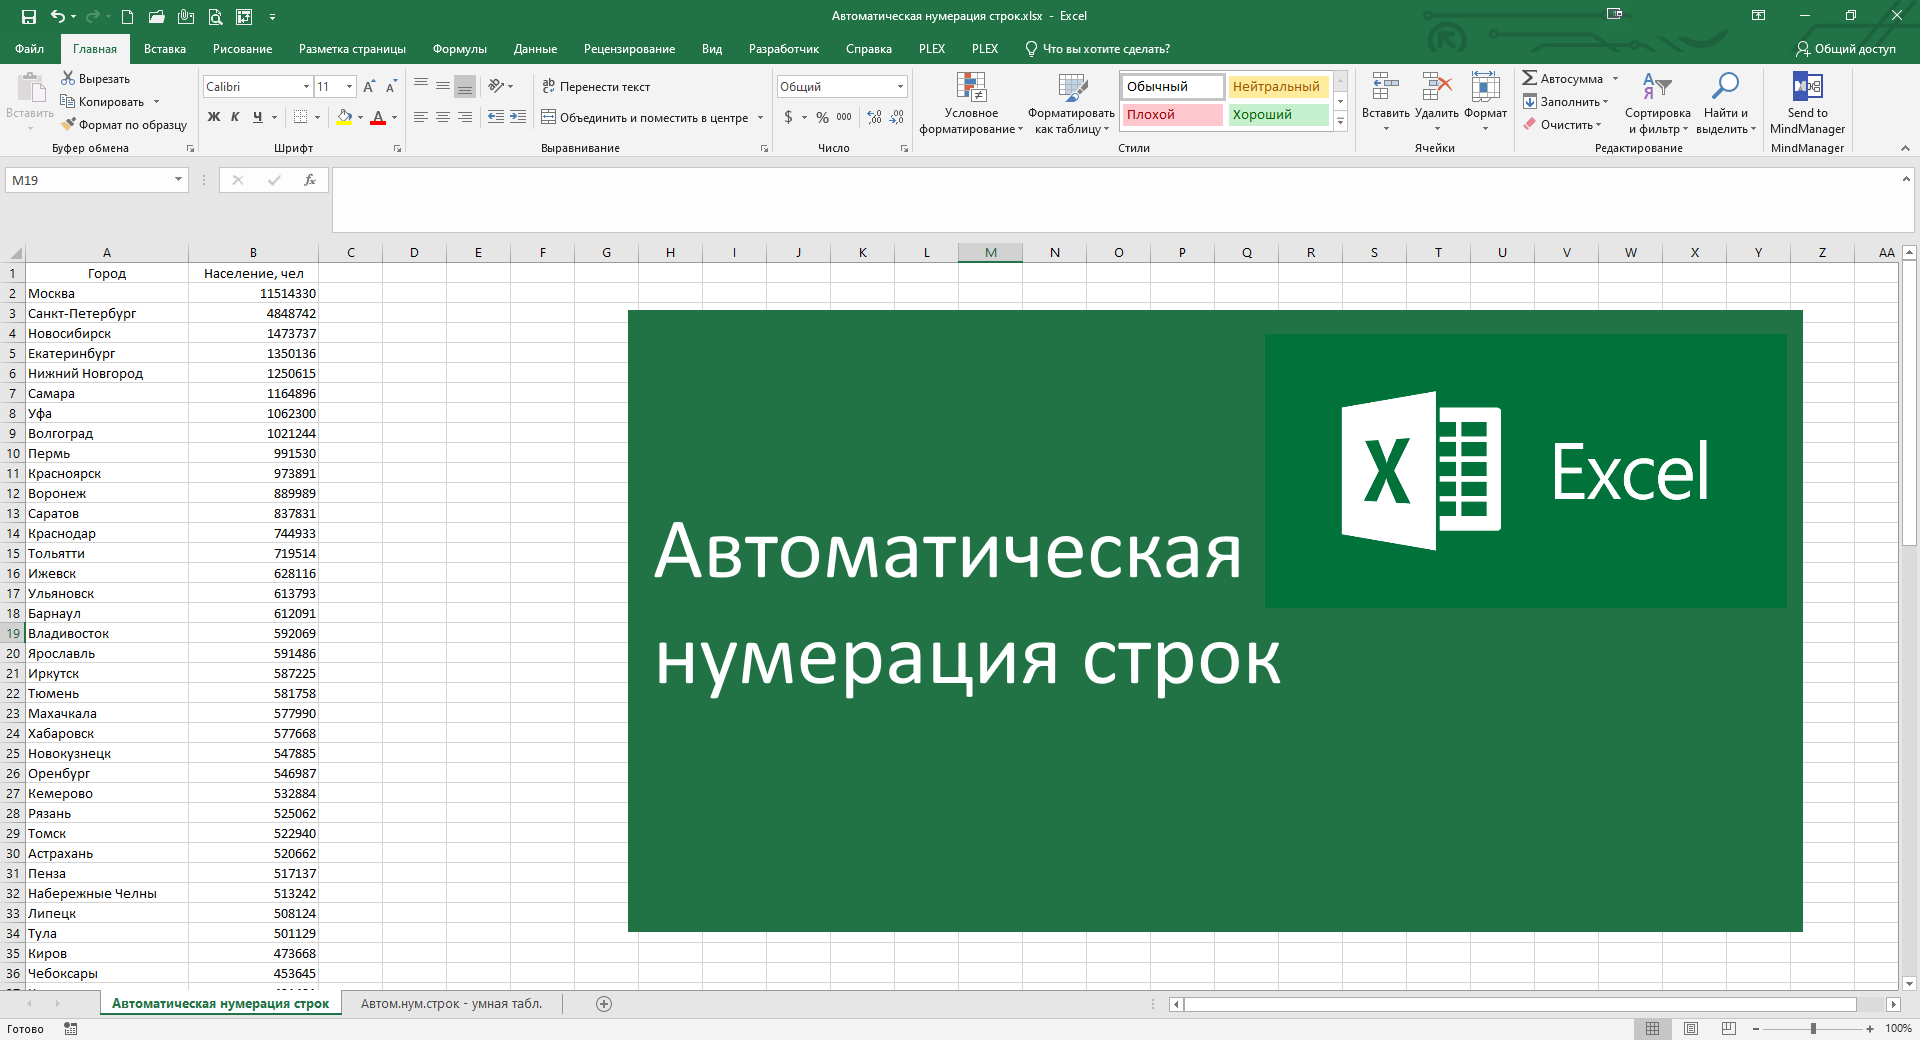Click the Merge and Center icon
The image size is (1920, 1040).
548,117
